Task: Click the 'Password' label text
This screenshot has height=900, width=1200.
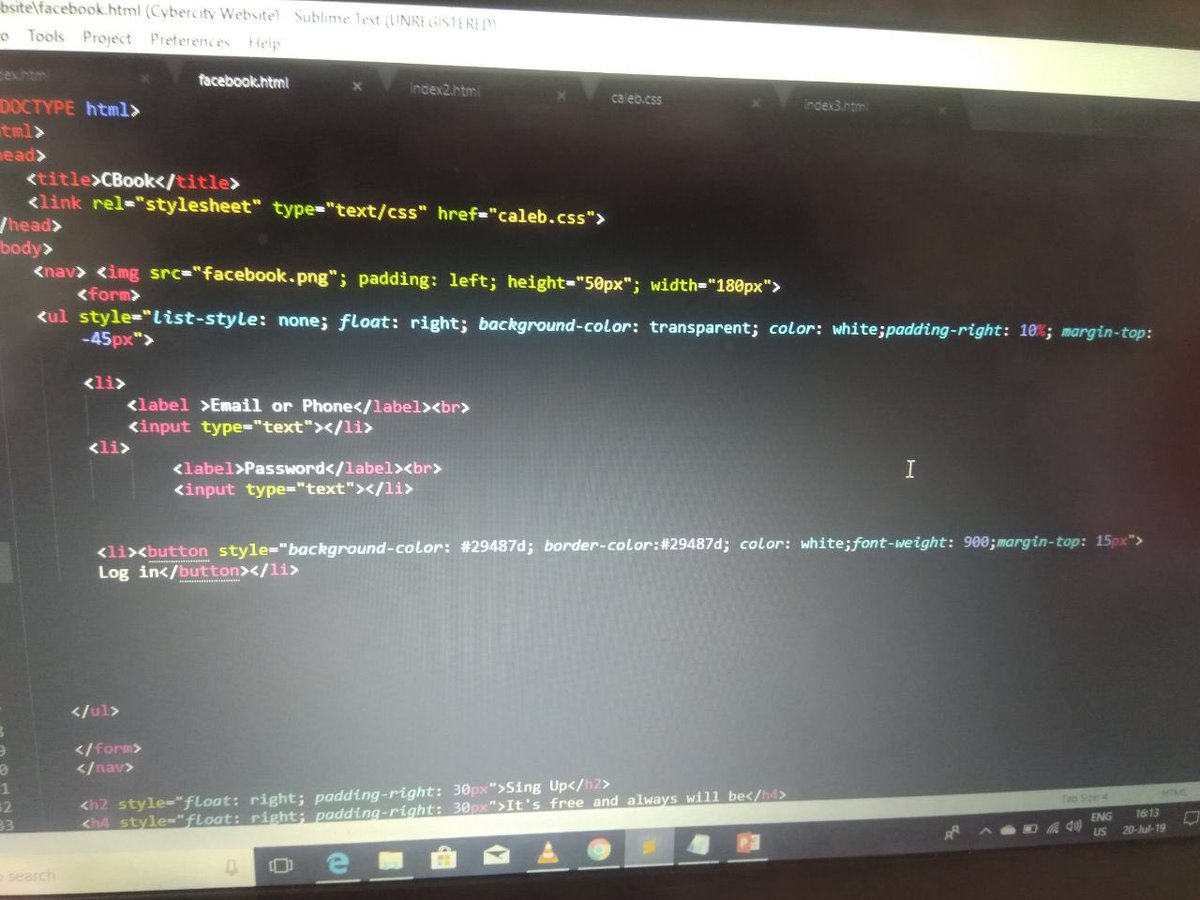Action: pyautogui.click(x=284, y=468)
